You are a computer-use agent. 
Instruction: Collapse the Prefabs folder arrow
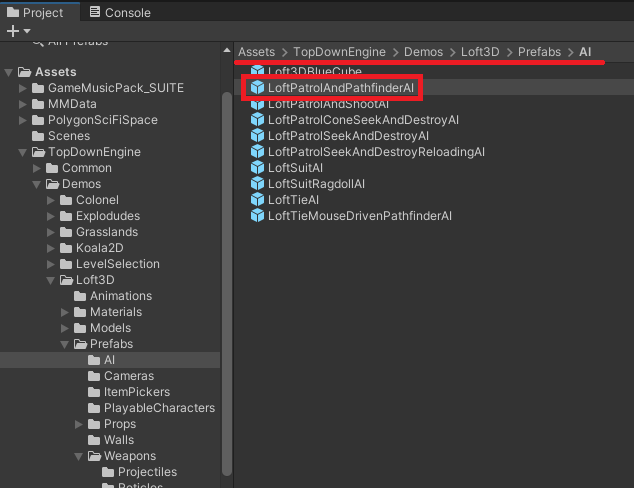tap(65, 344)
